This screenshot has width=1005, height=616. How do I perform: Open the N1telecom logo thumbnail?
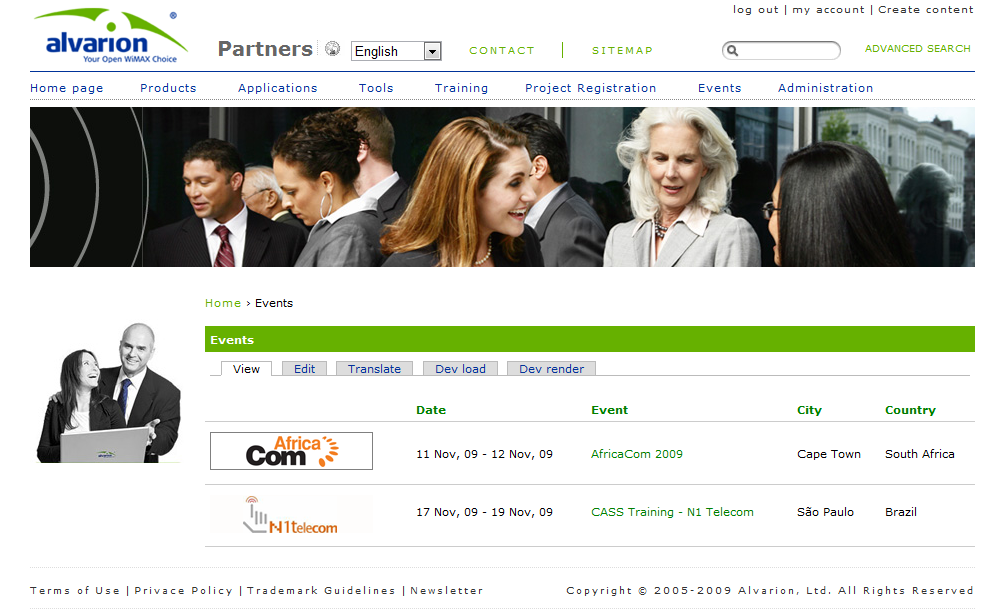[x=291, y=514]
